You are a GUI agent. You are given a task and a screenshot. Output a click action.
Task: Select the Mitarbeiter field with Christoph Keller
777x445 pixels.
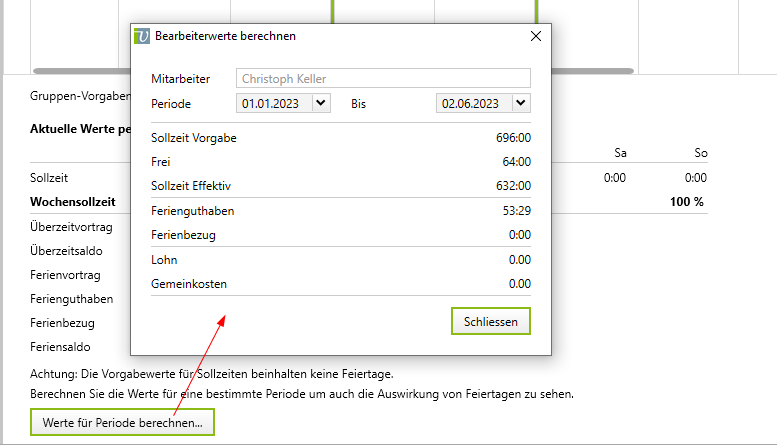click(x=383, y=79)
